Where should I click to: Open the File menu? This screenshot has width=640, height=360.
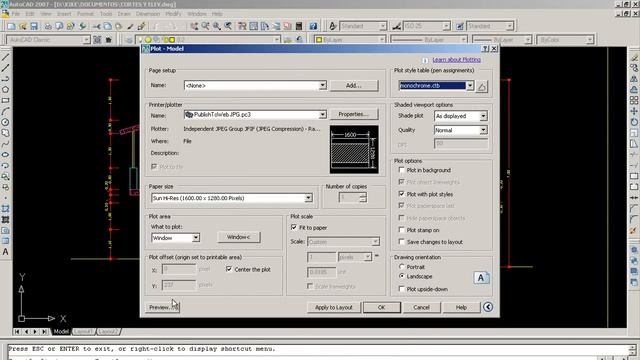(x=16, y=13)
